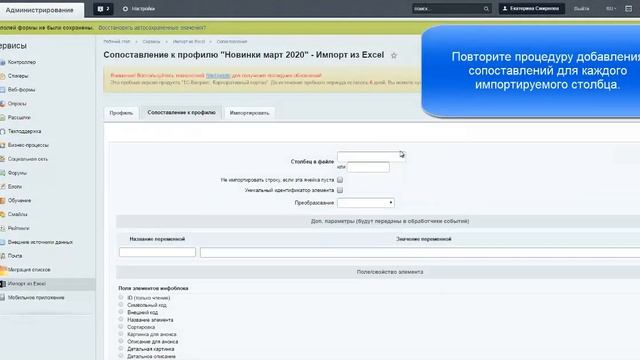Screen dimensions: 640x360
Task: Select the 'Символьный код' radio button
Action: tap(121, 304)
